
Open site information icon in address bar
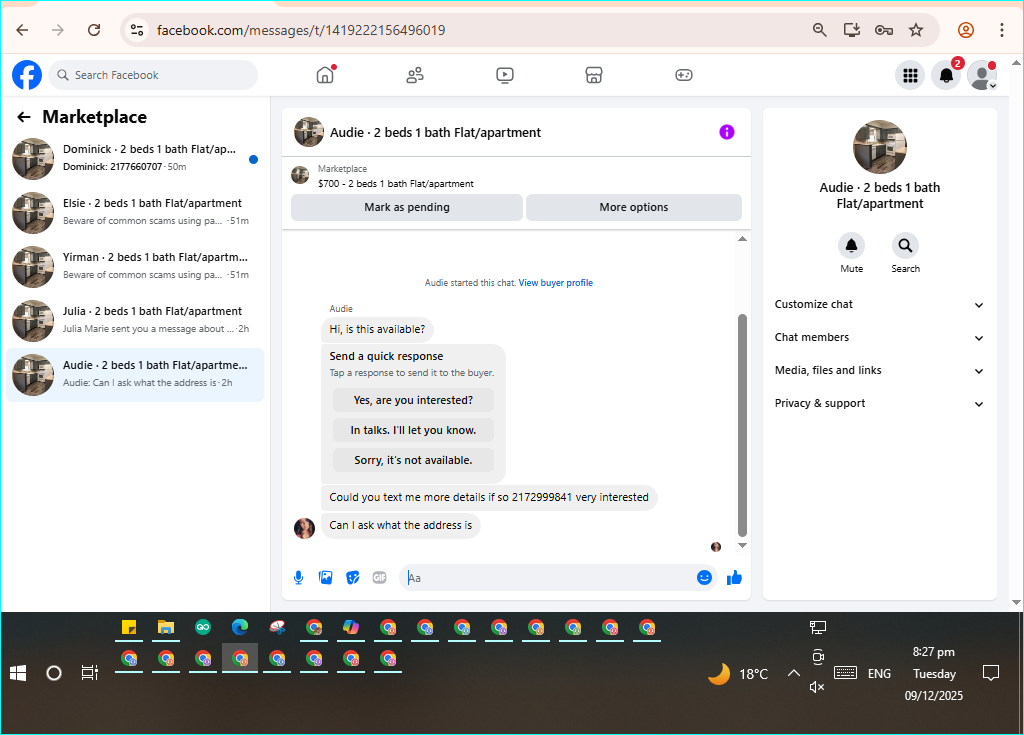137,30
